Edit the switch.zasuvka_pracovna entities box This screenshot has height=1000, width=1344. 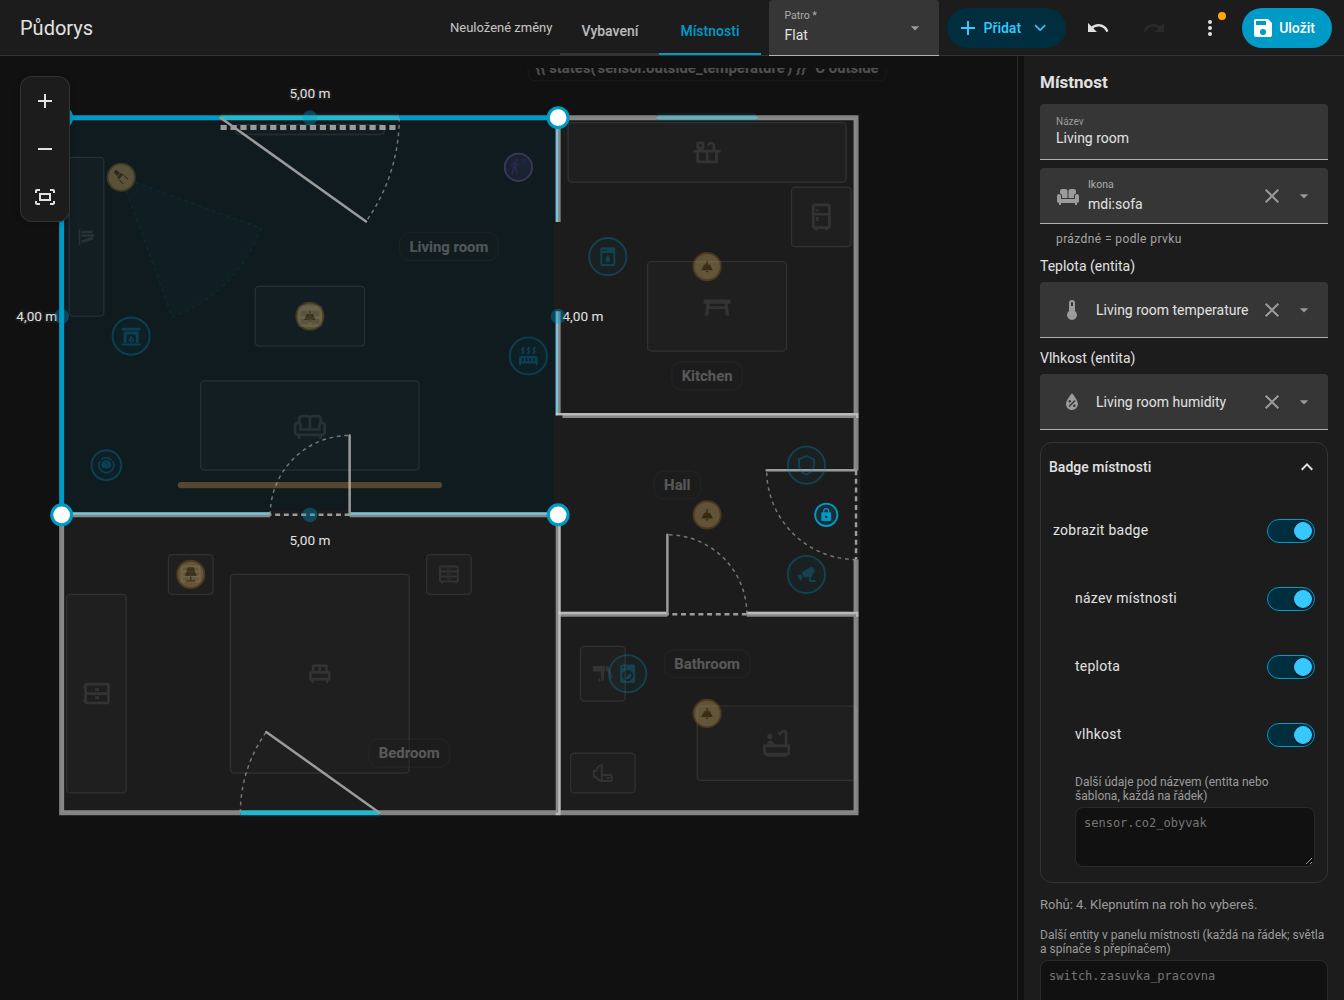[1184, 980]
